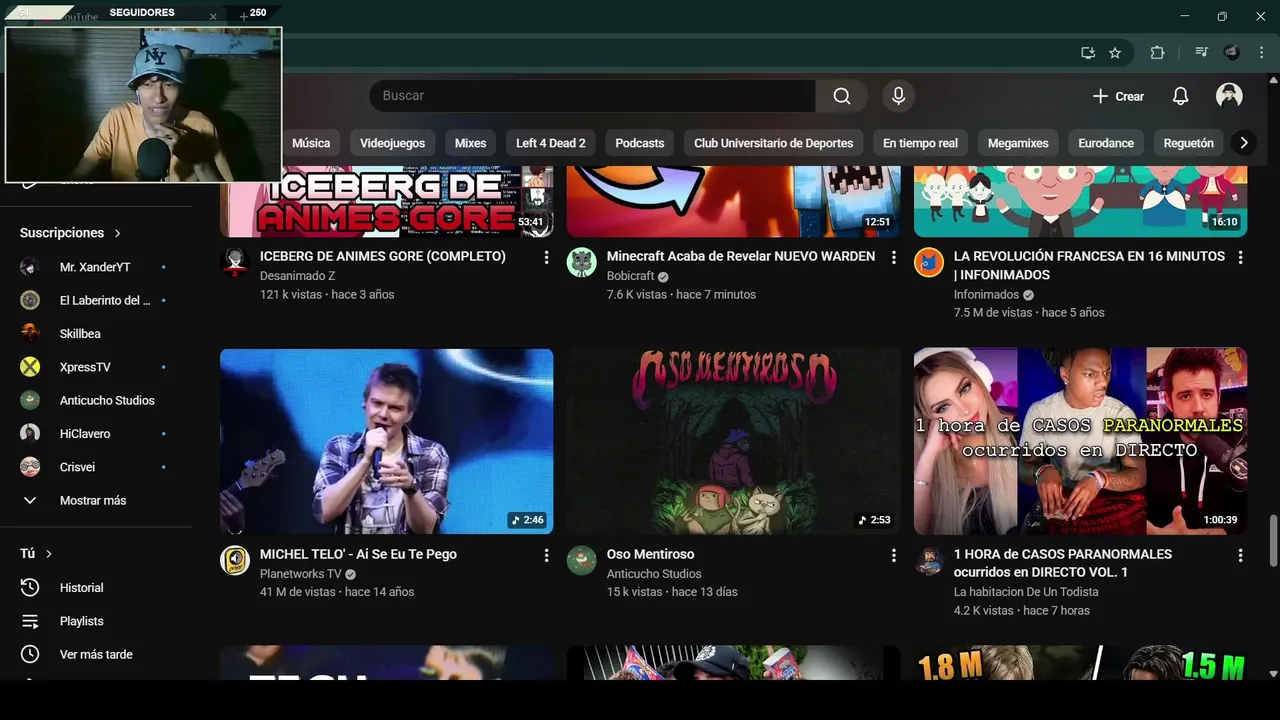1280x720 pixels.
Task: Click the search magnifier button
Action: click(x=842, y=96)
